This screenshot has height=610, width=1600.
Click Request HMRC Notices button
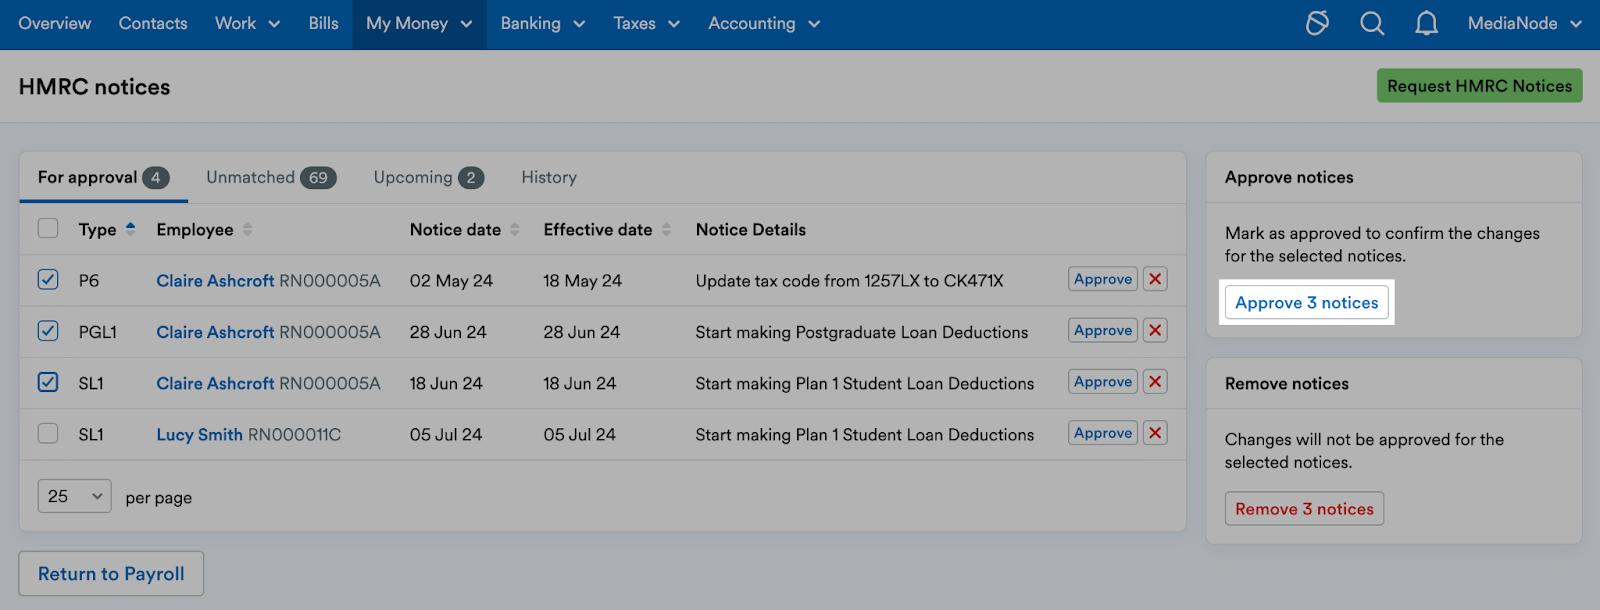1479,86
